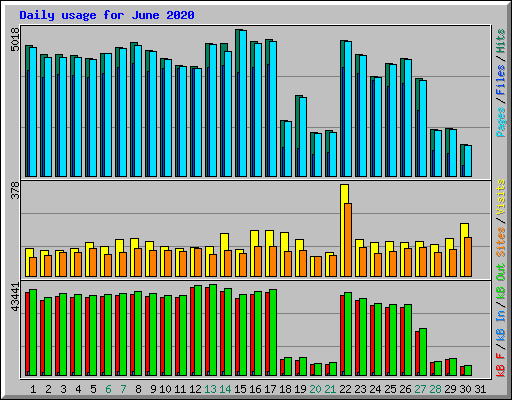Click weekend day 28 label
The image size is (512, 400).
[x=435, y=389]
